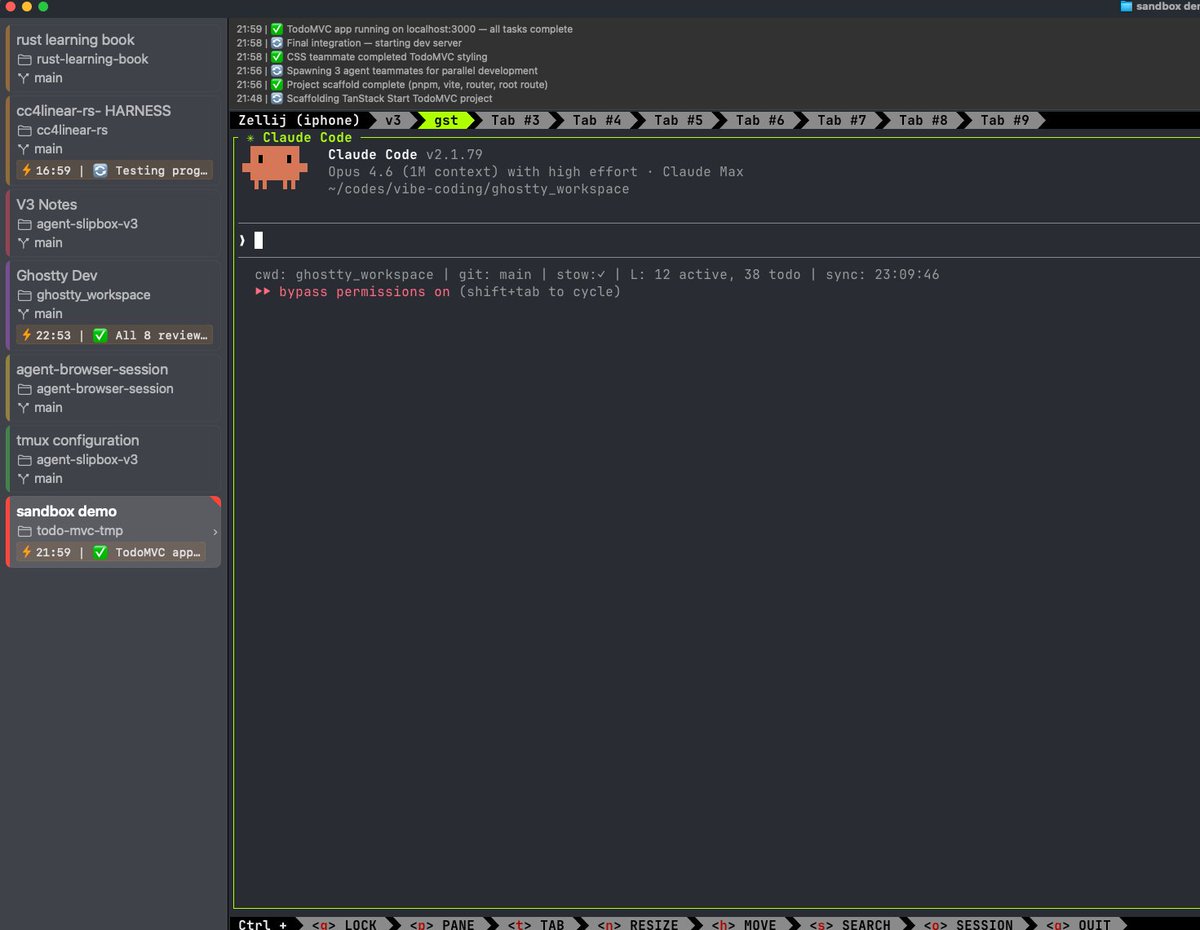
Task: Click the 16:59 Testing prog… status badge
Action: coord(115,171)
